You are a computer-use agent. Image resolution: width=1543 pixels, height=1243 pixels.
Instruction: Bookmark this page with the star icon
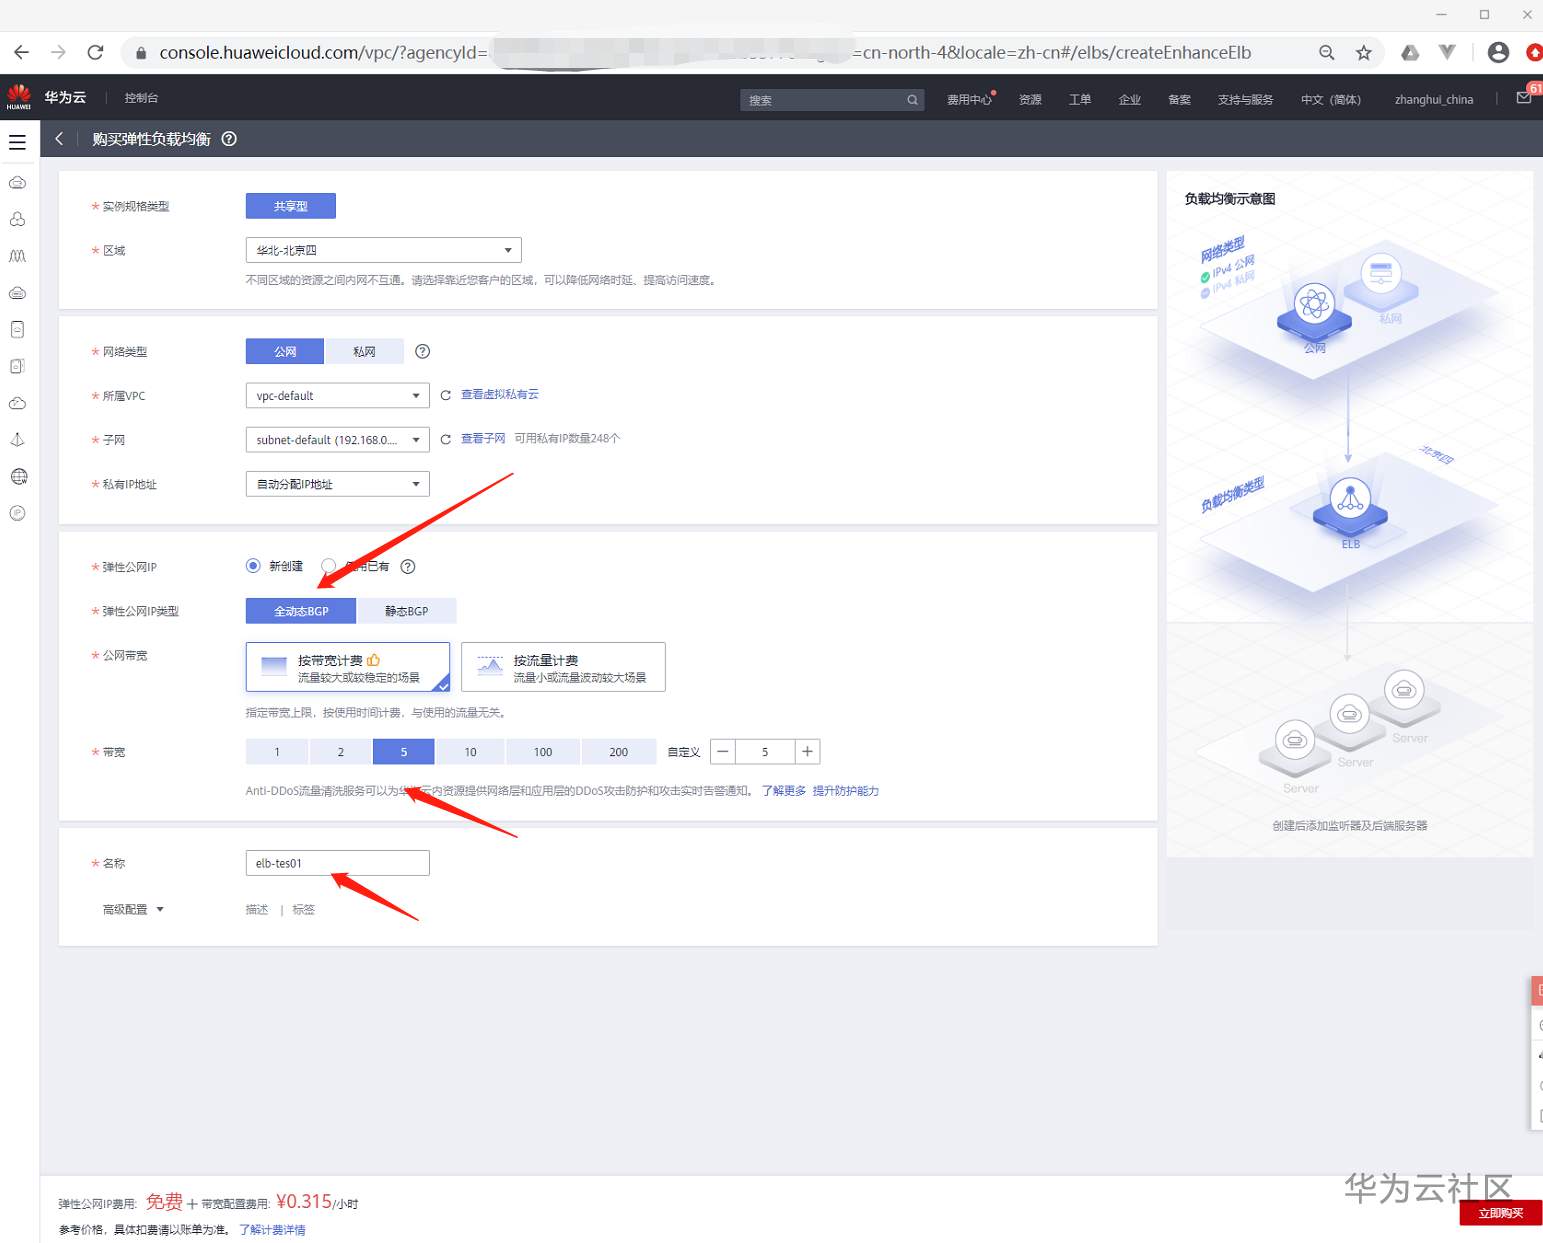pyautogui.click(x=1364, y=52)
